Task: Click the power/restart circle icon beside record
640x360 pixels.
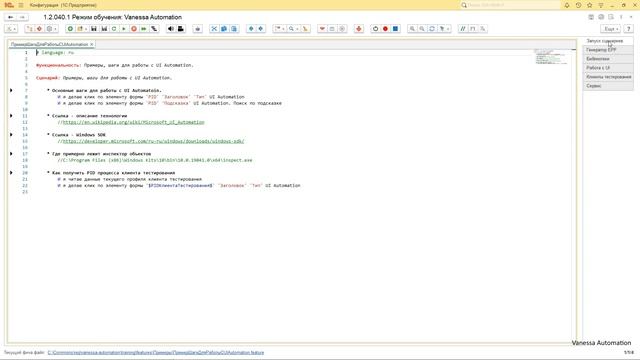Action: pyautogui.click(x=376, y=29)
